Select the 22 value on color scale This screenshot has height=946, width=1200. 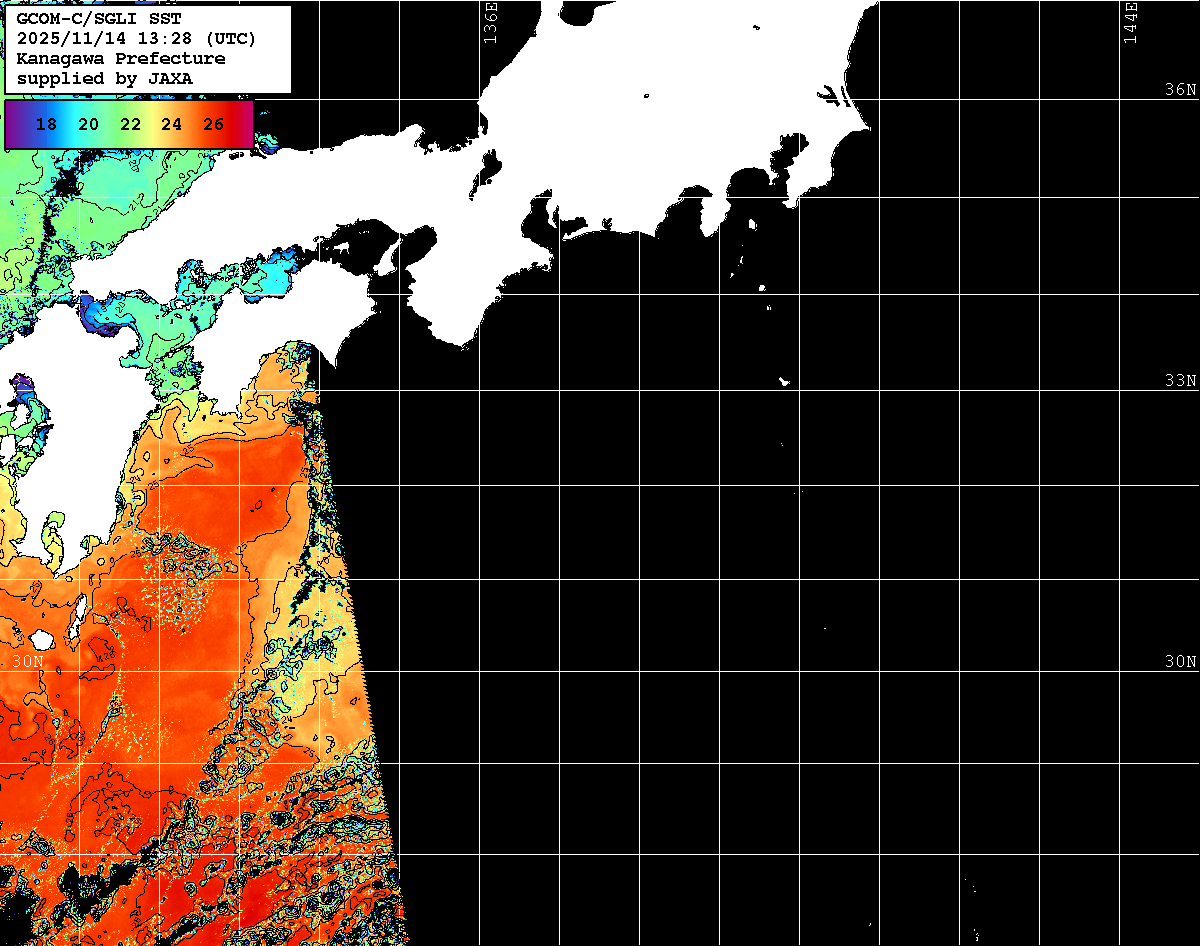pyautogui.click(x=130, y=125)
